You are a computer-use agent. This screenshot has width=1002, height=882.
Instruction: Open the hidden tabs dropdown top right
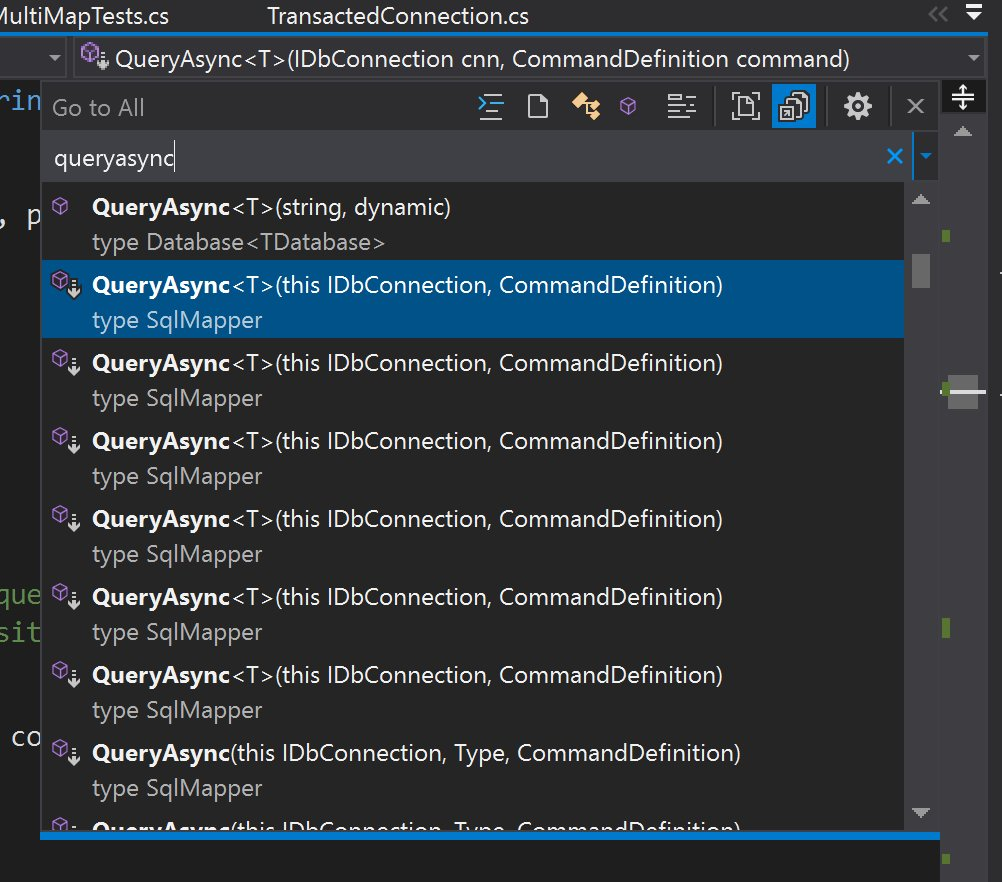973,13
